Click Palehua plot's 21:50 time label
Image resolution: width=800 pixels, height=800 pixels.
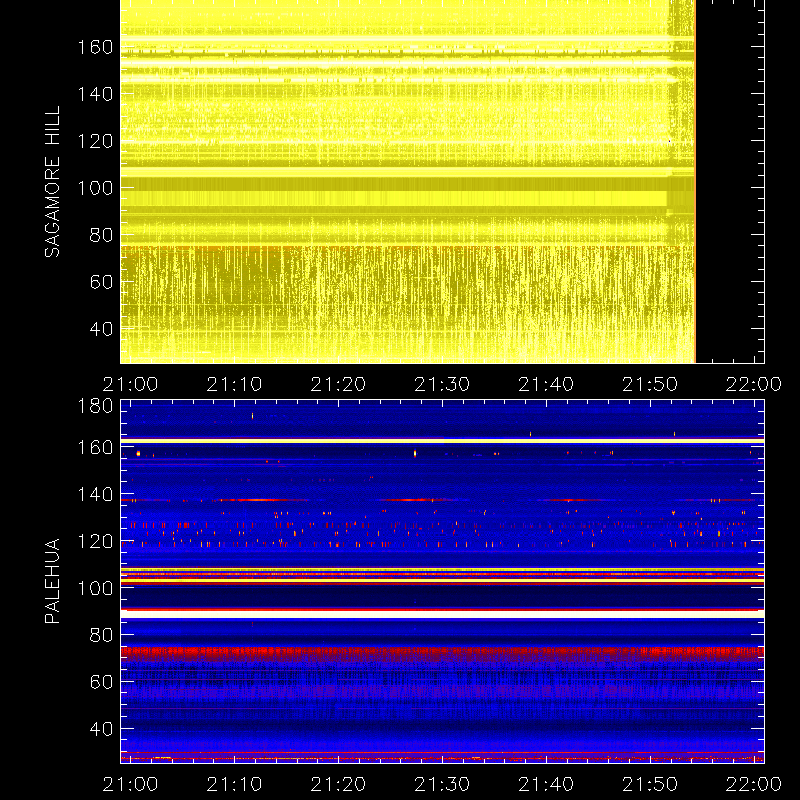coord(650,784)
